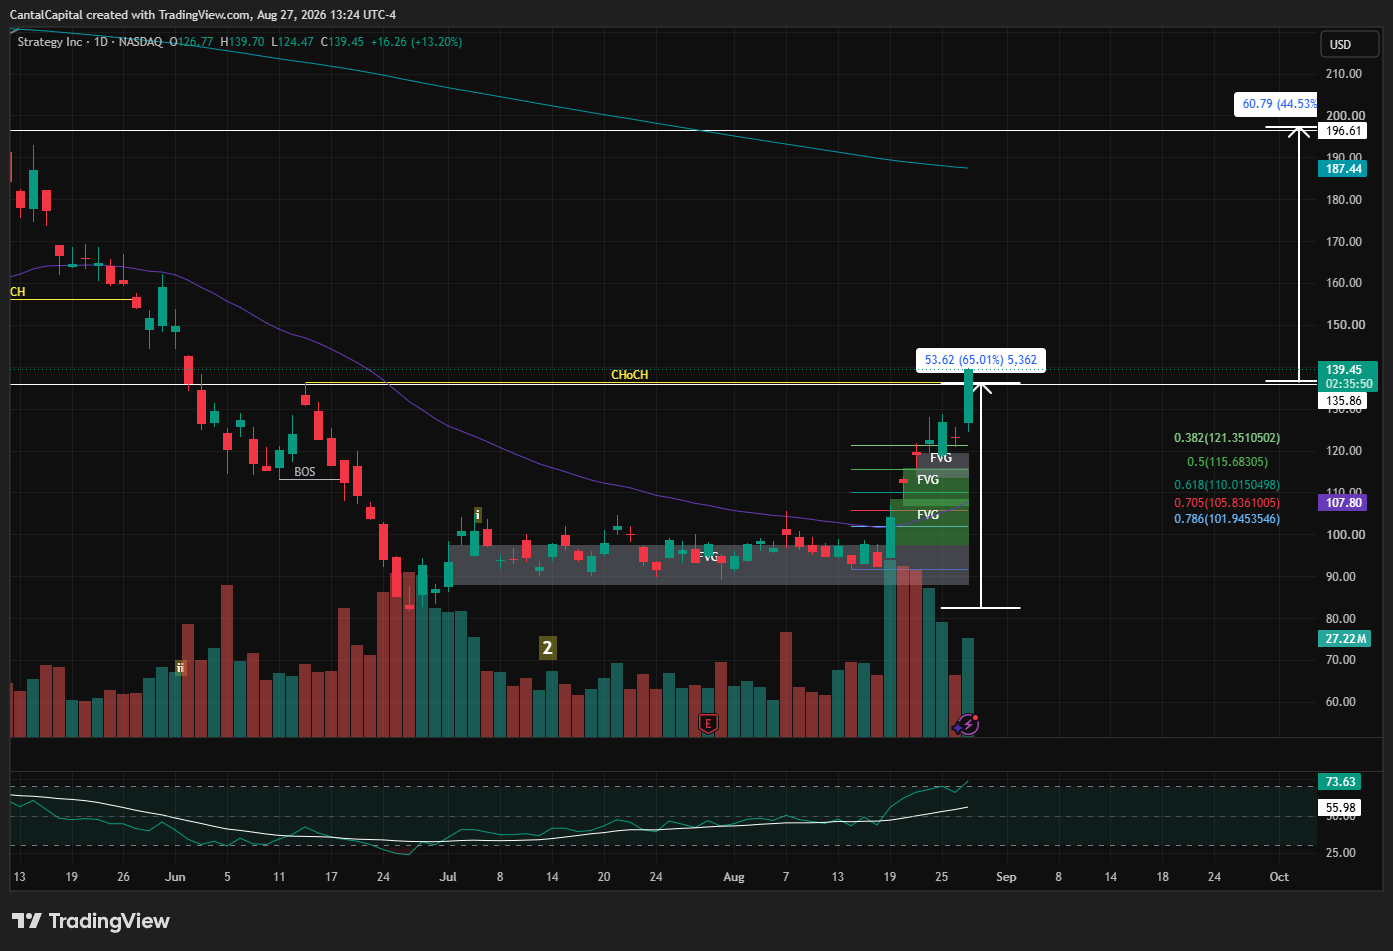This screenshot has height=951, width=1393.
Task: Open the purple lightning icon at latest bar
Action: tap(968, 723)
